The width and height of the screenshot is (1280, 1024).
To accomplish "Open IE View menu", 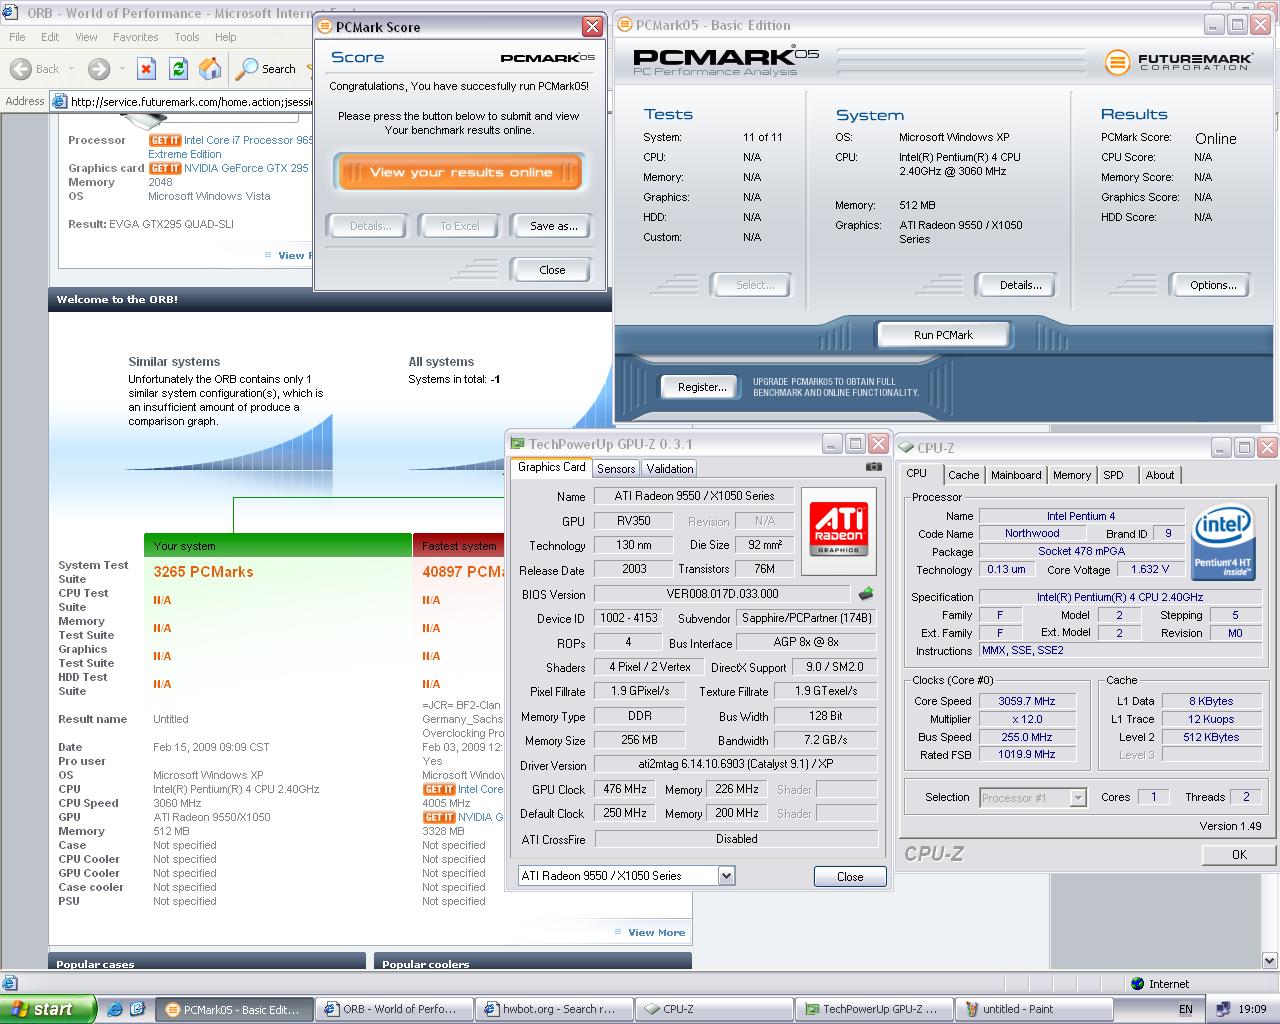I will [x=87, y=37].
